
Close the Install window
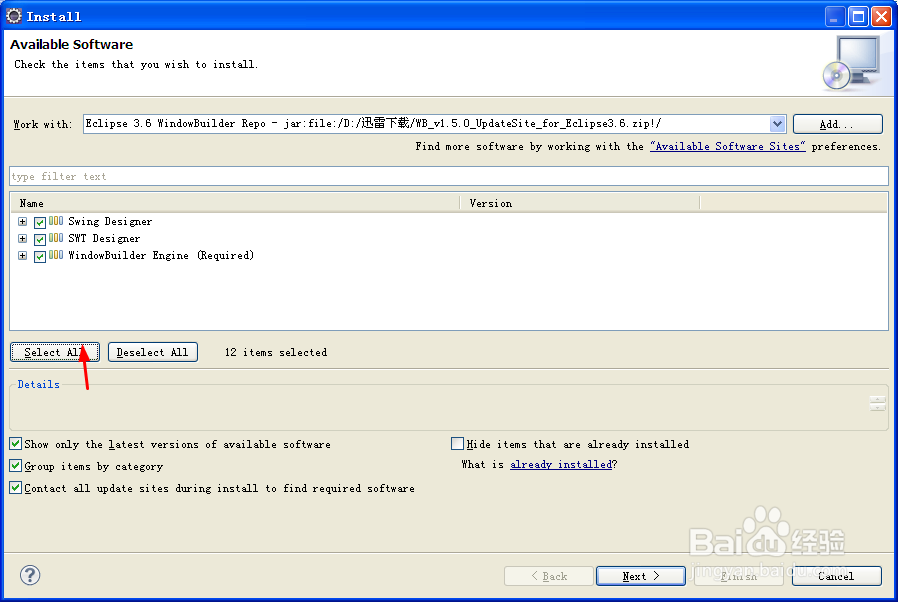pyautogui.click(x=881, y=17)
